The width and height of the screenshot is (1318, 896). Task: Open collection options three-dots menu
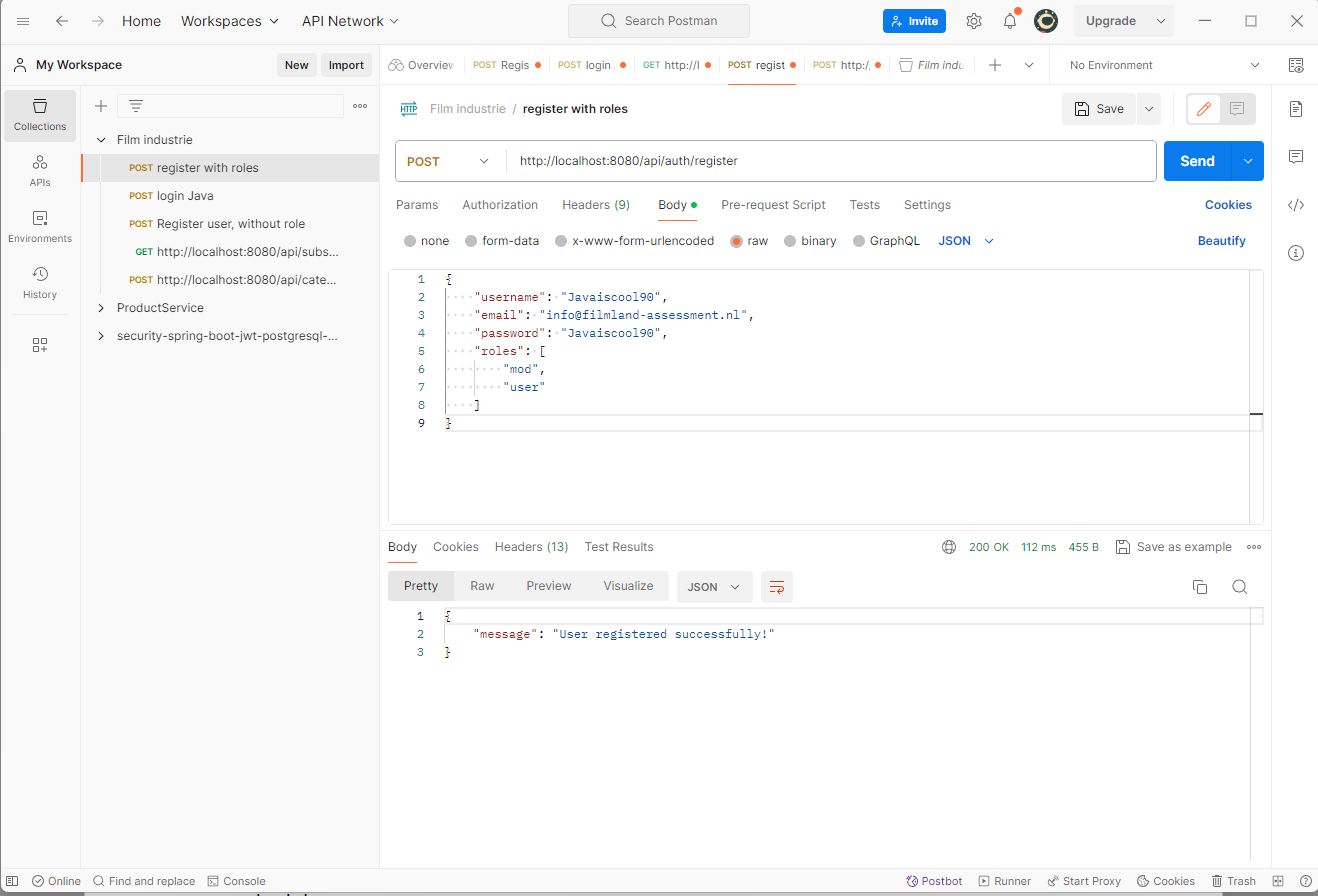pyautogui.click(x=360, y=106)
